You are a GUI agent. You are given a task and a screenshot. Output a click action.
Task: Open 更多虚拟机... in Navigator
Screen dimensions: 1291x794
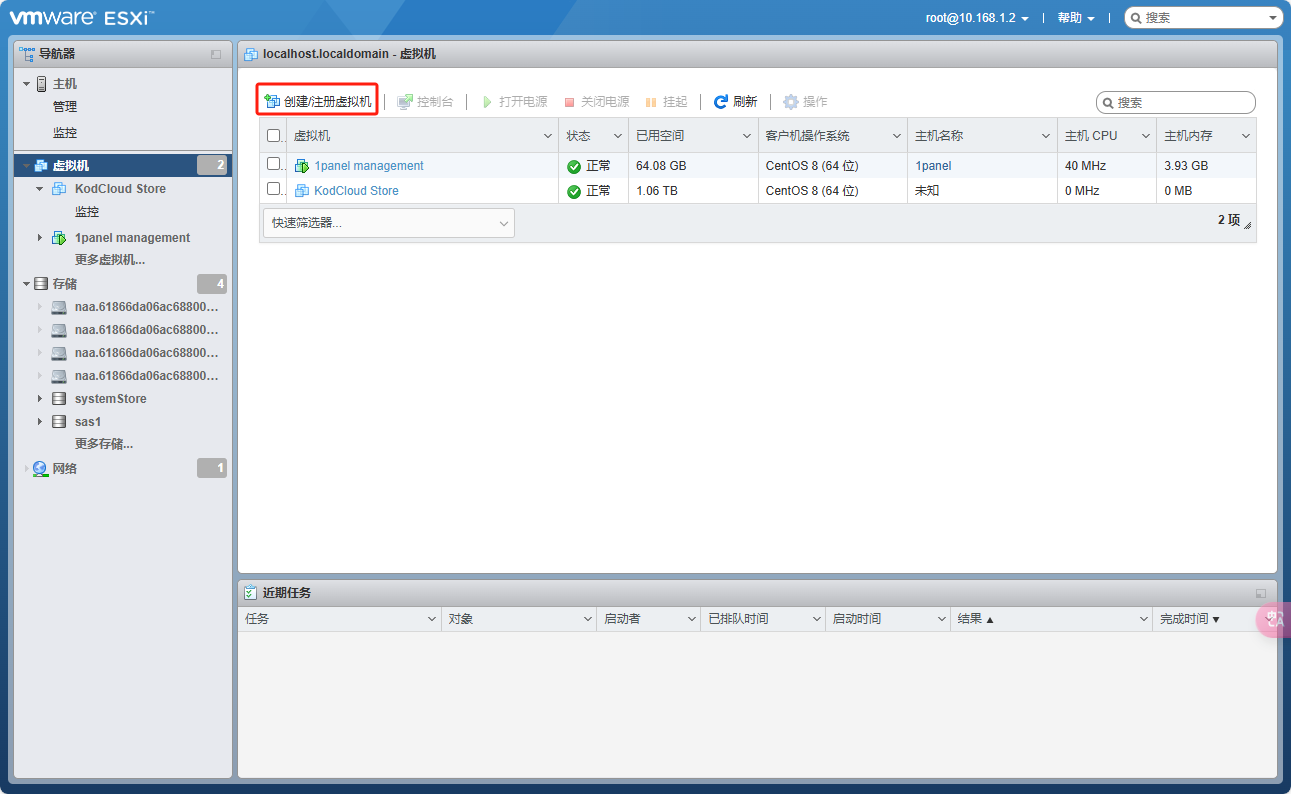[110, 260]
